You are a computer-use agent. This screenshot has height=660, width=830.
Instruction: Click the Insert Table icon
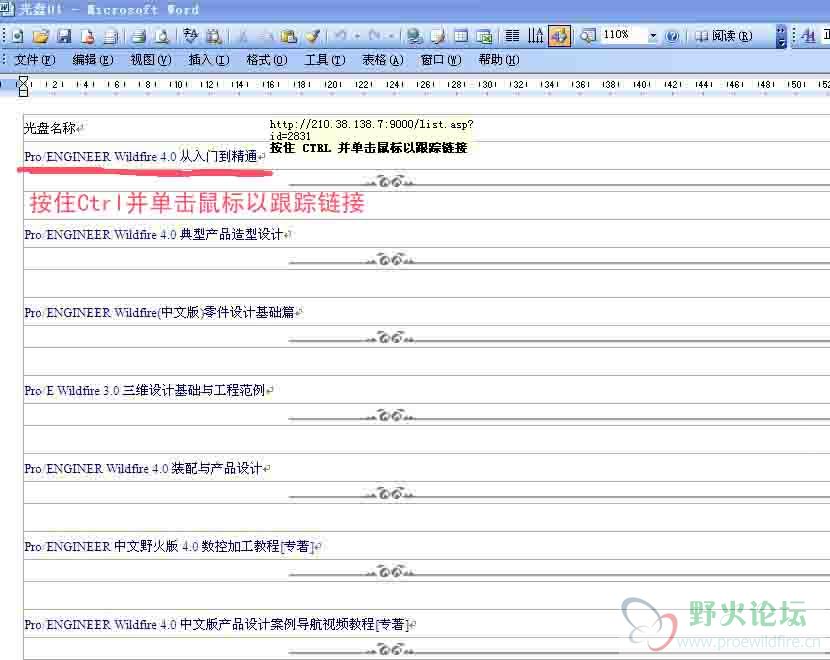pyautogui.click(x=461, y=36)
